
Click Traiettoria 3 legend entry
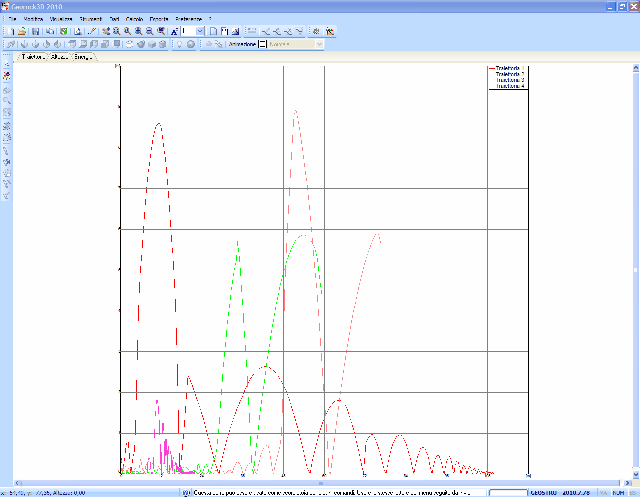coord(509,80)
